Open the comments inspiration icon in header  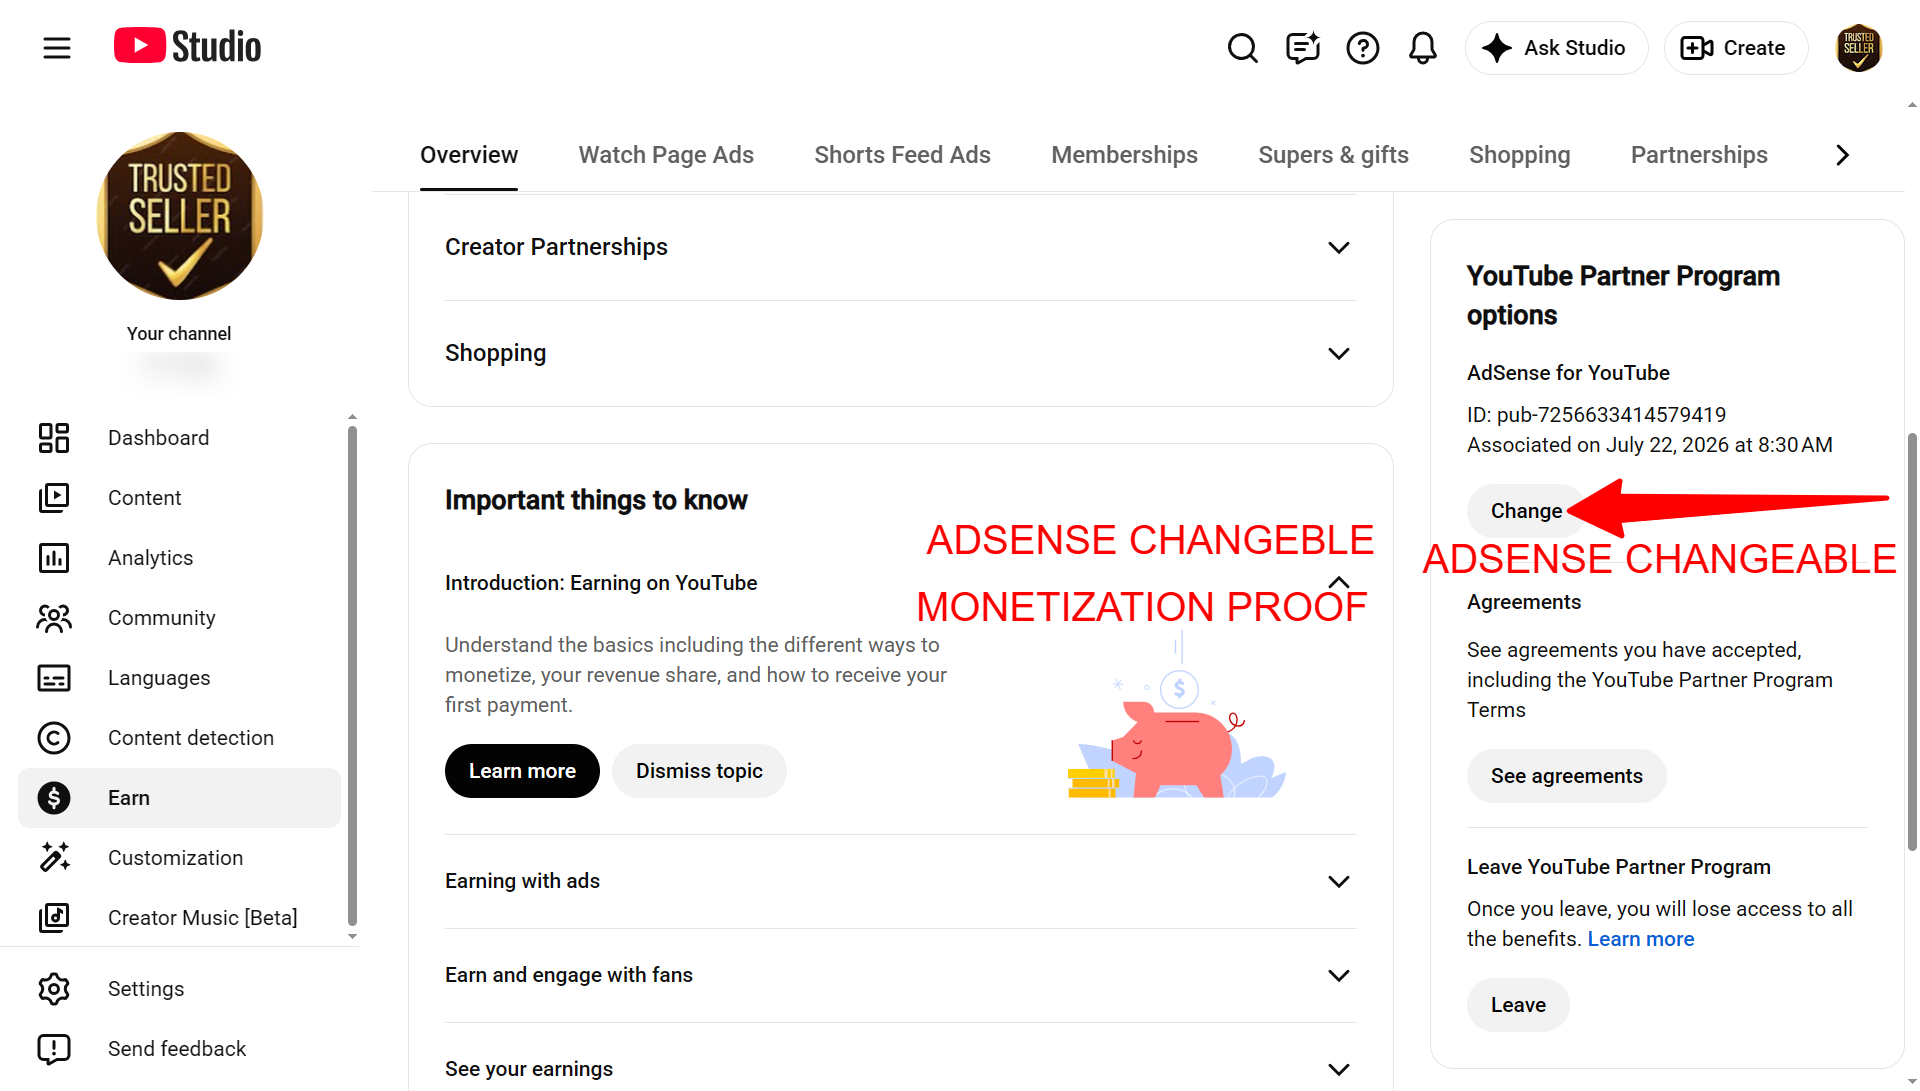(x=1302, y=47)
